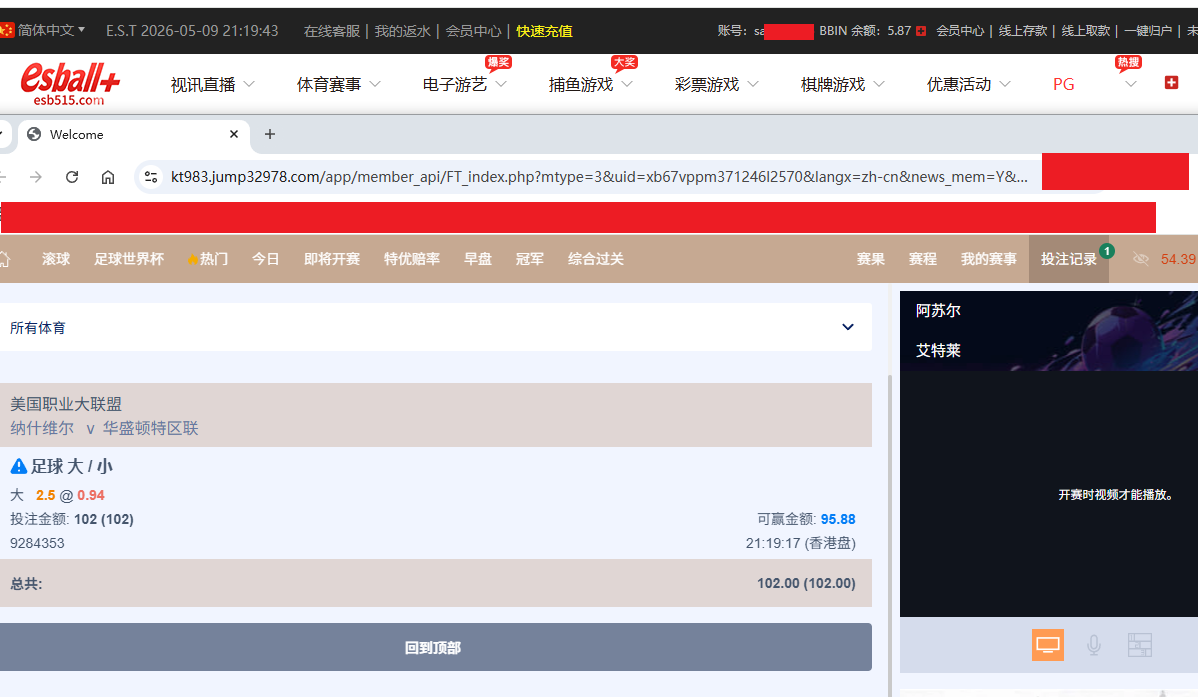
Task: Click the yellow 快速充值 link
Action: click(x=544, y=31)
